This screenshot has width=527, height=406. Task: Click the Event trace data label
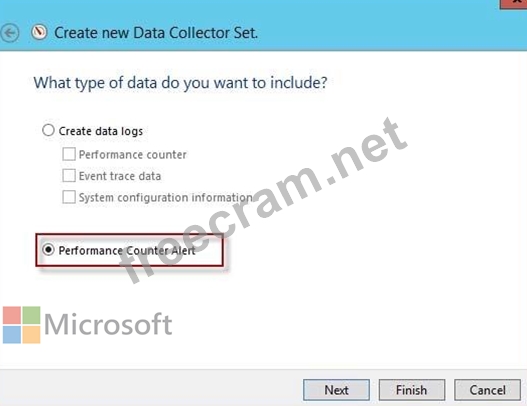[x=120, y=176]
